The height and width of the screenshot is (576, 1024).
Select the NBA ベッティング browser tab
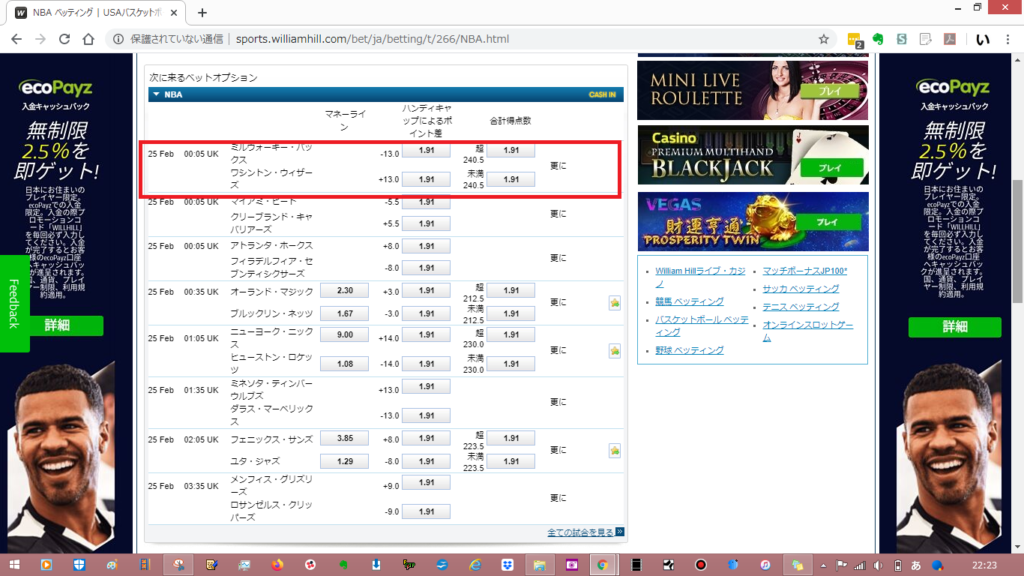pos(97,12)
